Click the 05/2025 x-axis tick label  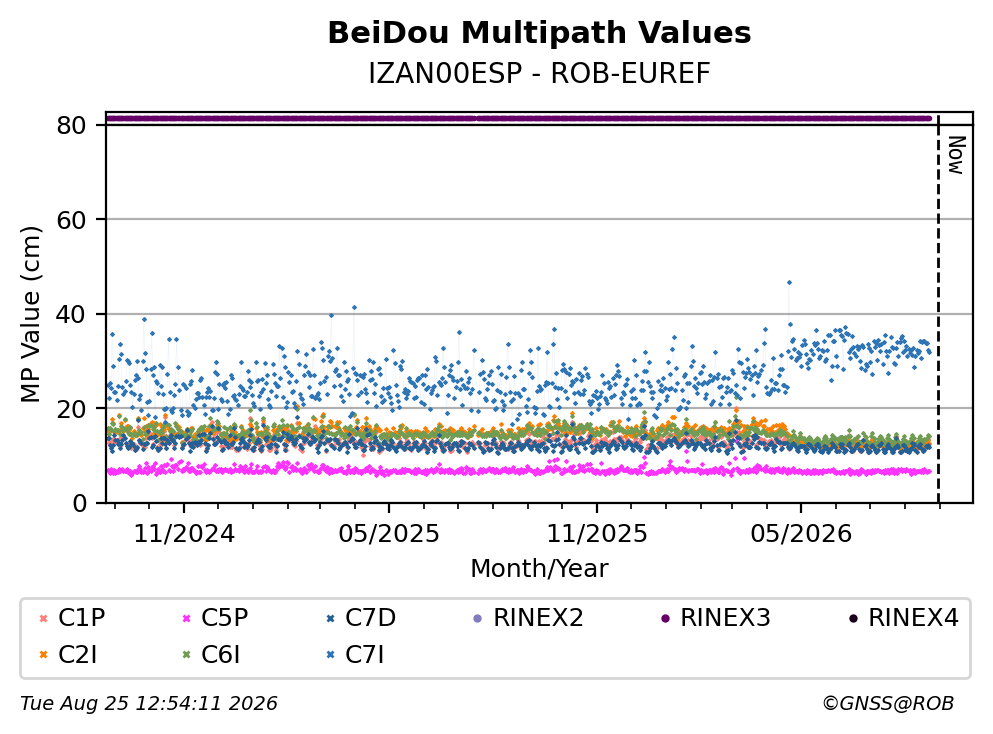[388, 534]
